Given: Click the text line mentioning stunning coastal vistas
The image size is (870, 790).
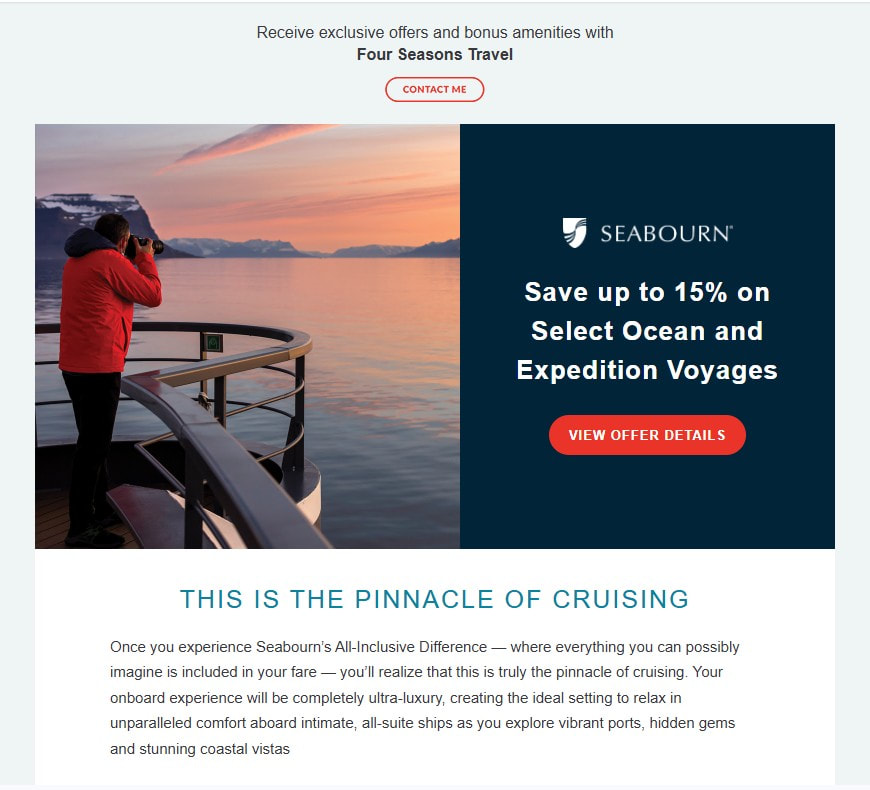Looking at the screenshot, I should pyautogui.click(x=200, y=749).
